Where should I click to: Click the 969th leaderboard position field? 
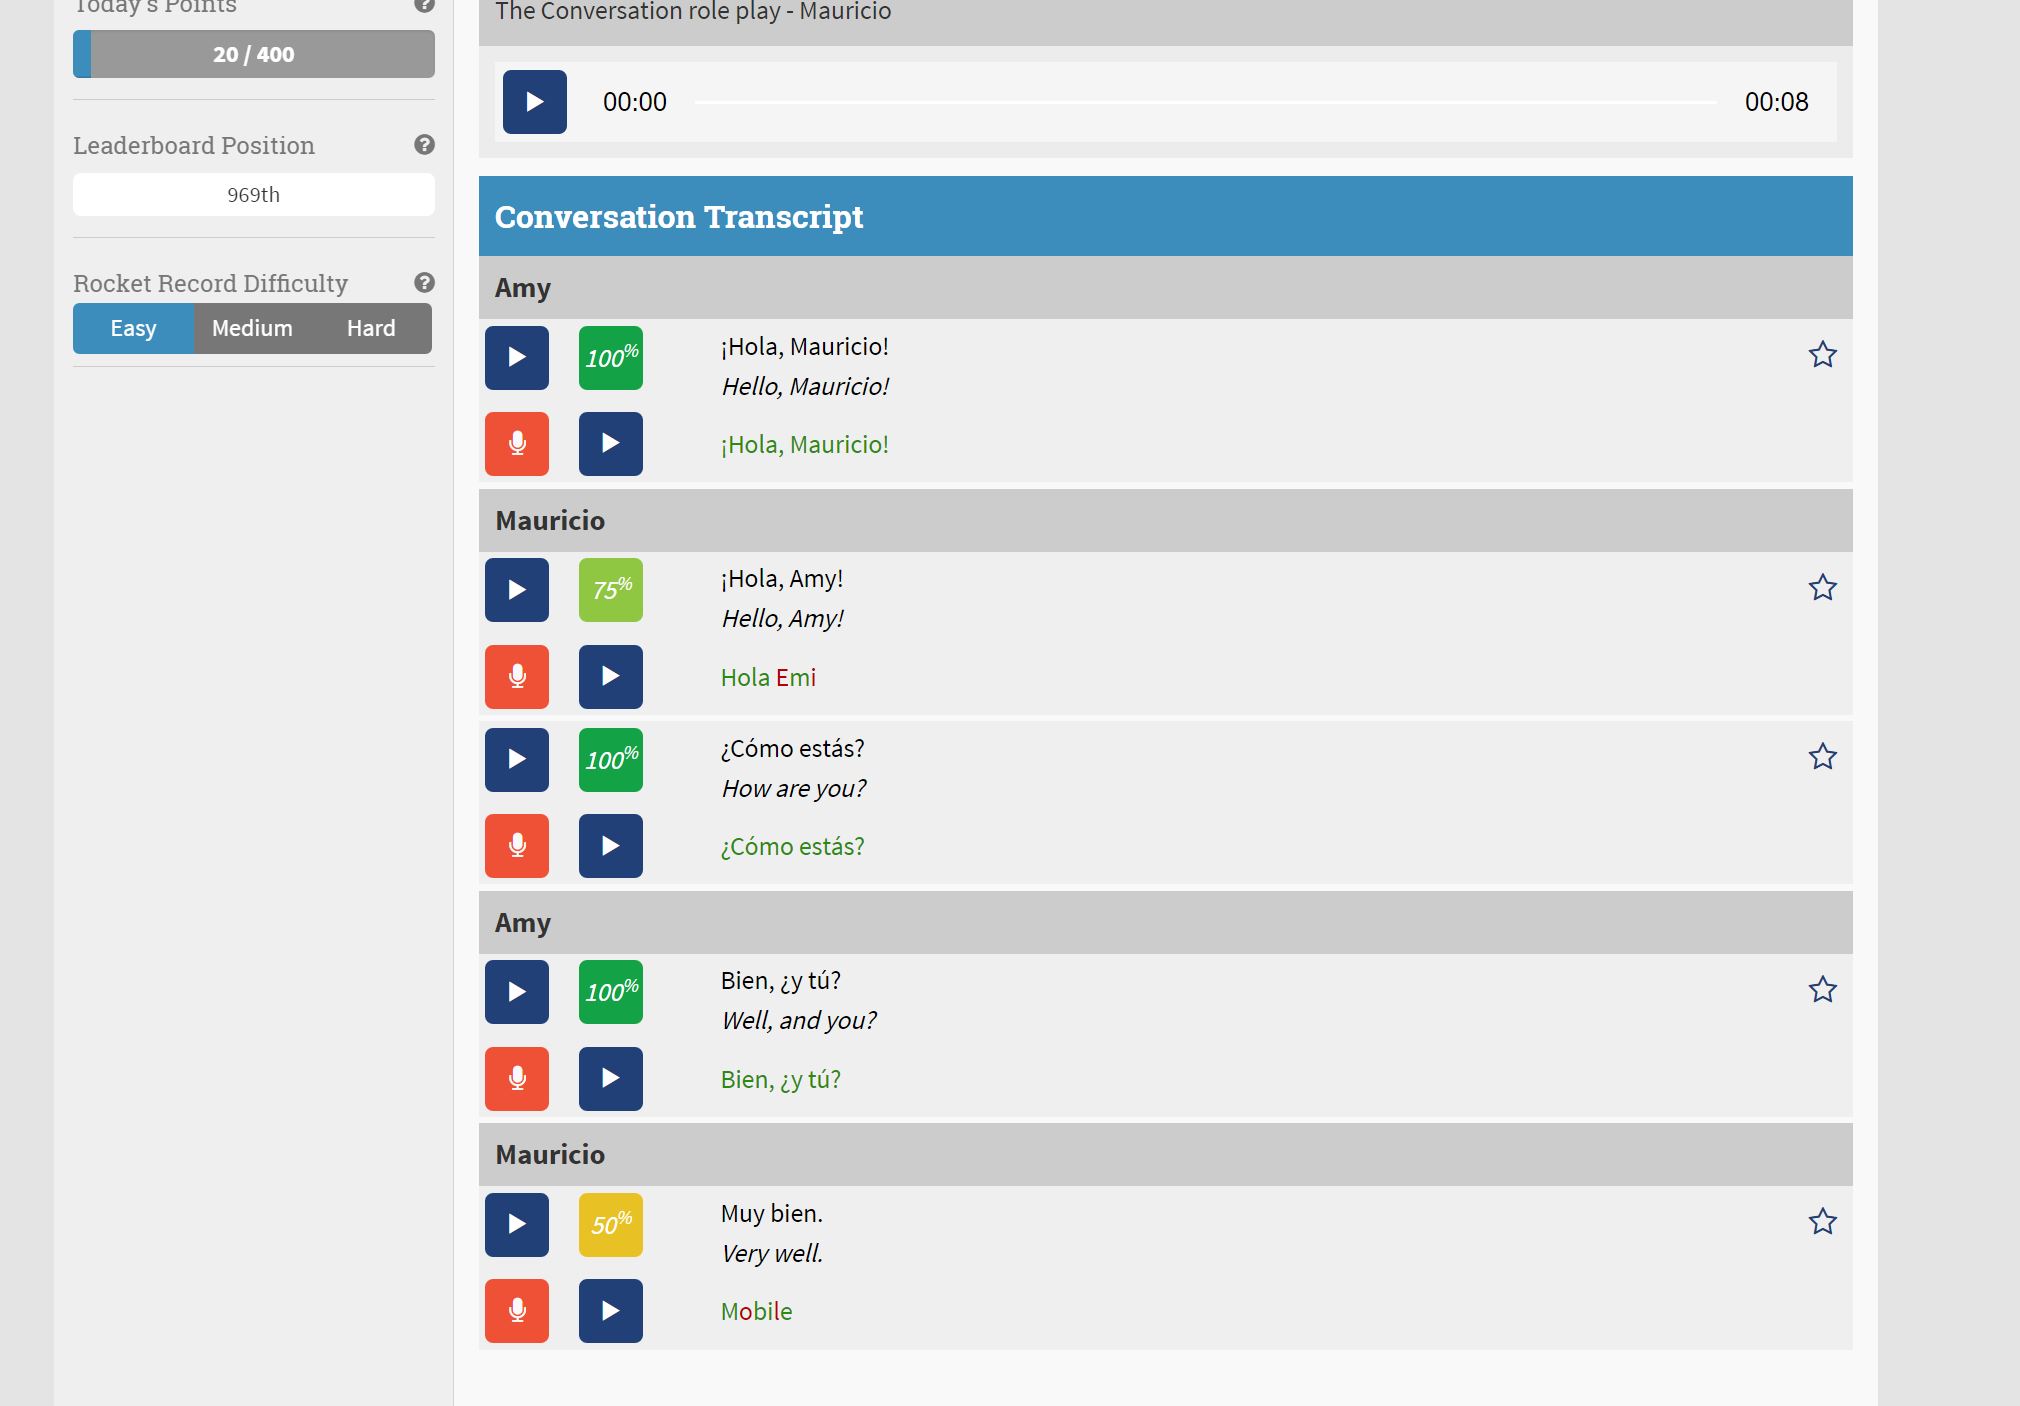[253, 195]
